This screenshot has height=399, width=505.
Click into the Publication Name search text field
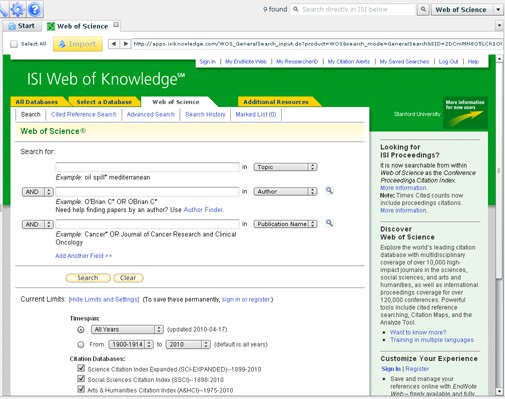coord(147,224)
